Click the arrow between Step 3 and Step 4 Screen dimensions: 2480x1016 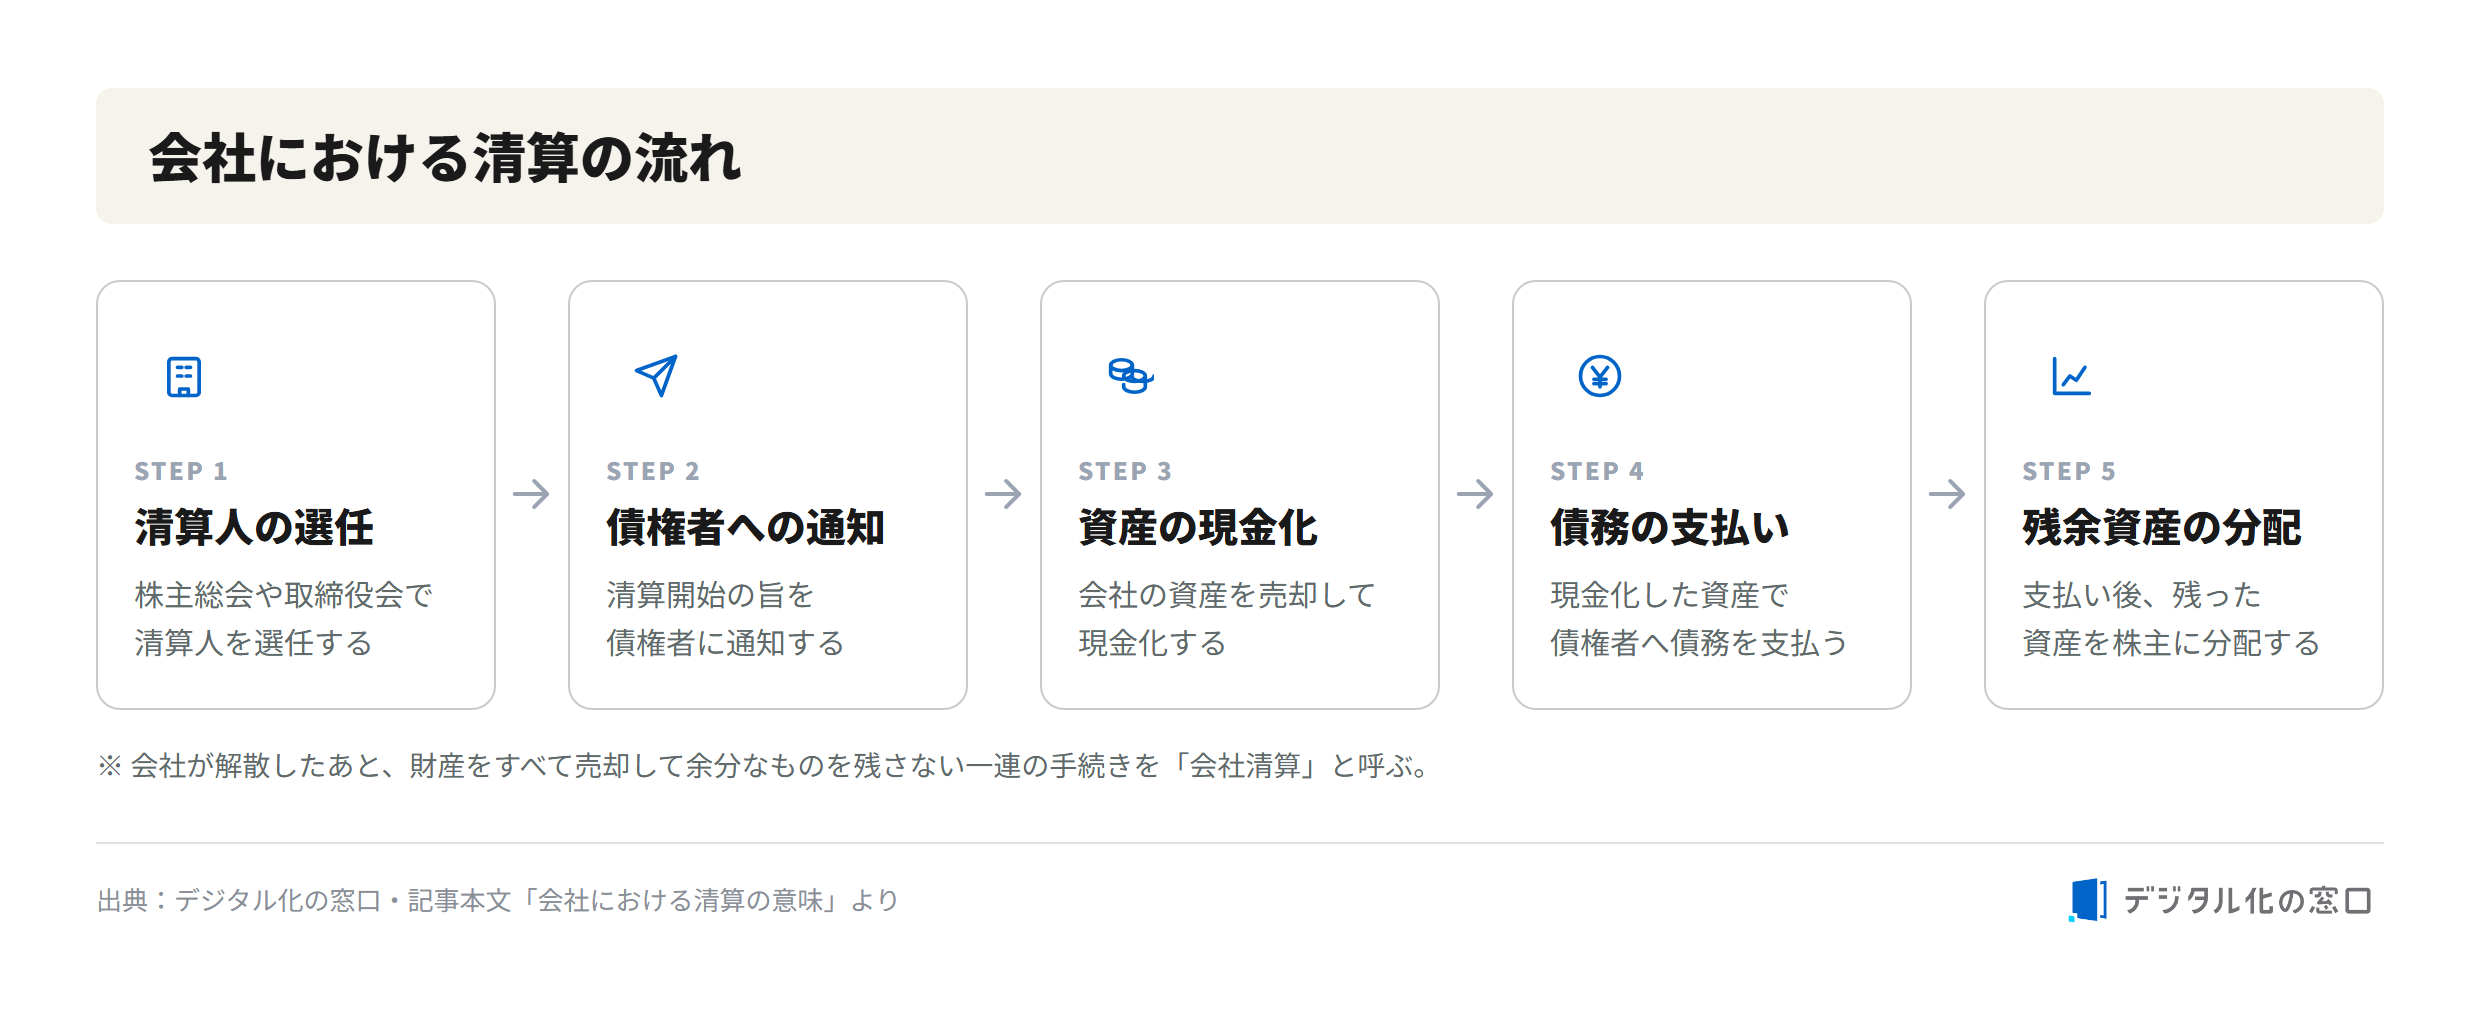(x=1475, y=494)
